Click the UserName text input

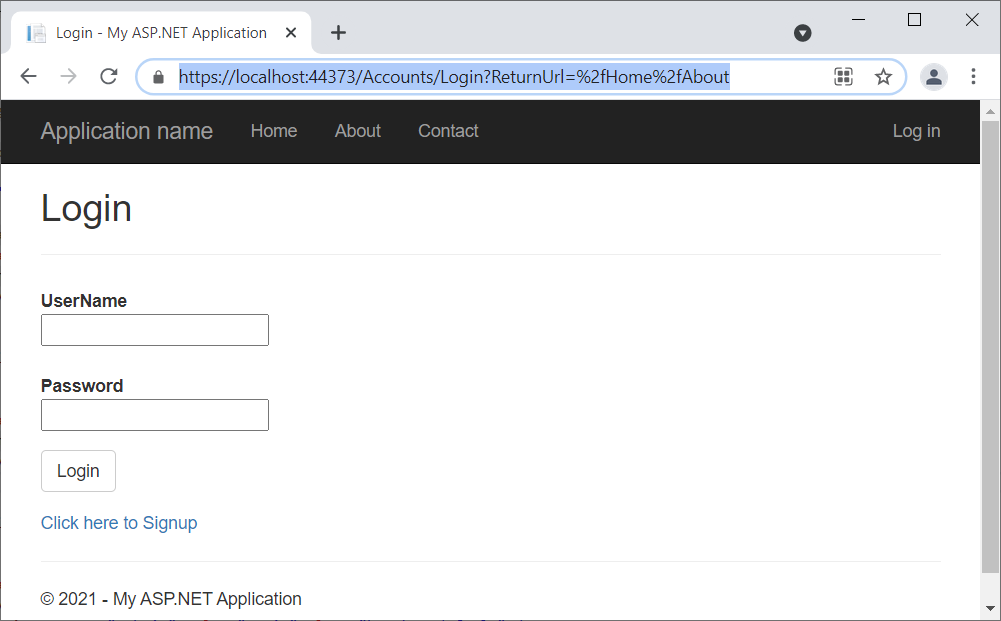coord(154,329)
